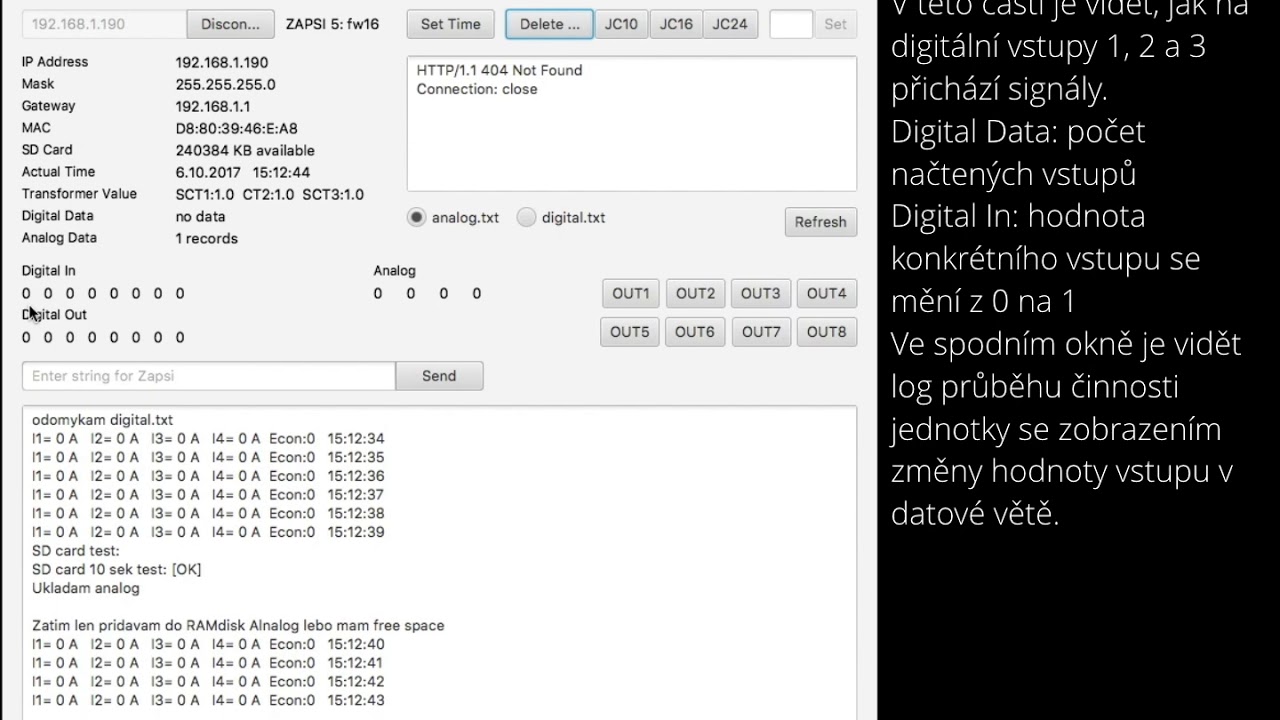
Task: Click the SD Card '240384 KB available' value
Action: point(245,150)
